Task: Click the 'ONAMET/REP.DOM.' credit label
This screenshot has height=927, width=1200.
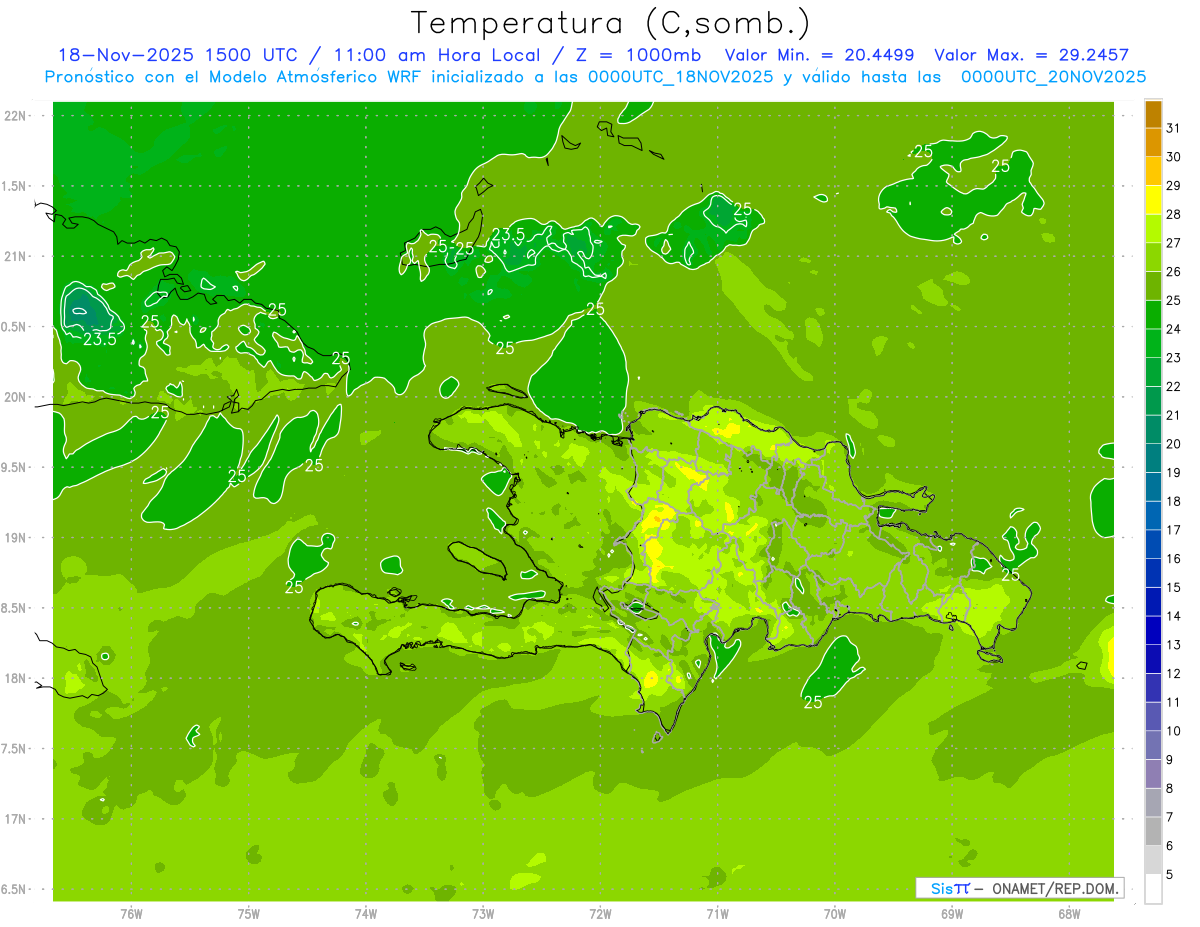Action: tap(1055, 888)
